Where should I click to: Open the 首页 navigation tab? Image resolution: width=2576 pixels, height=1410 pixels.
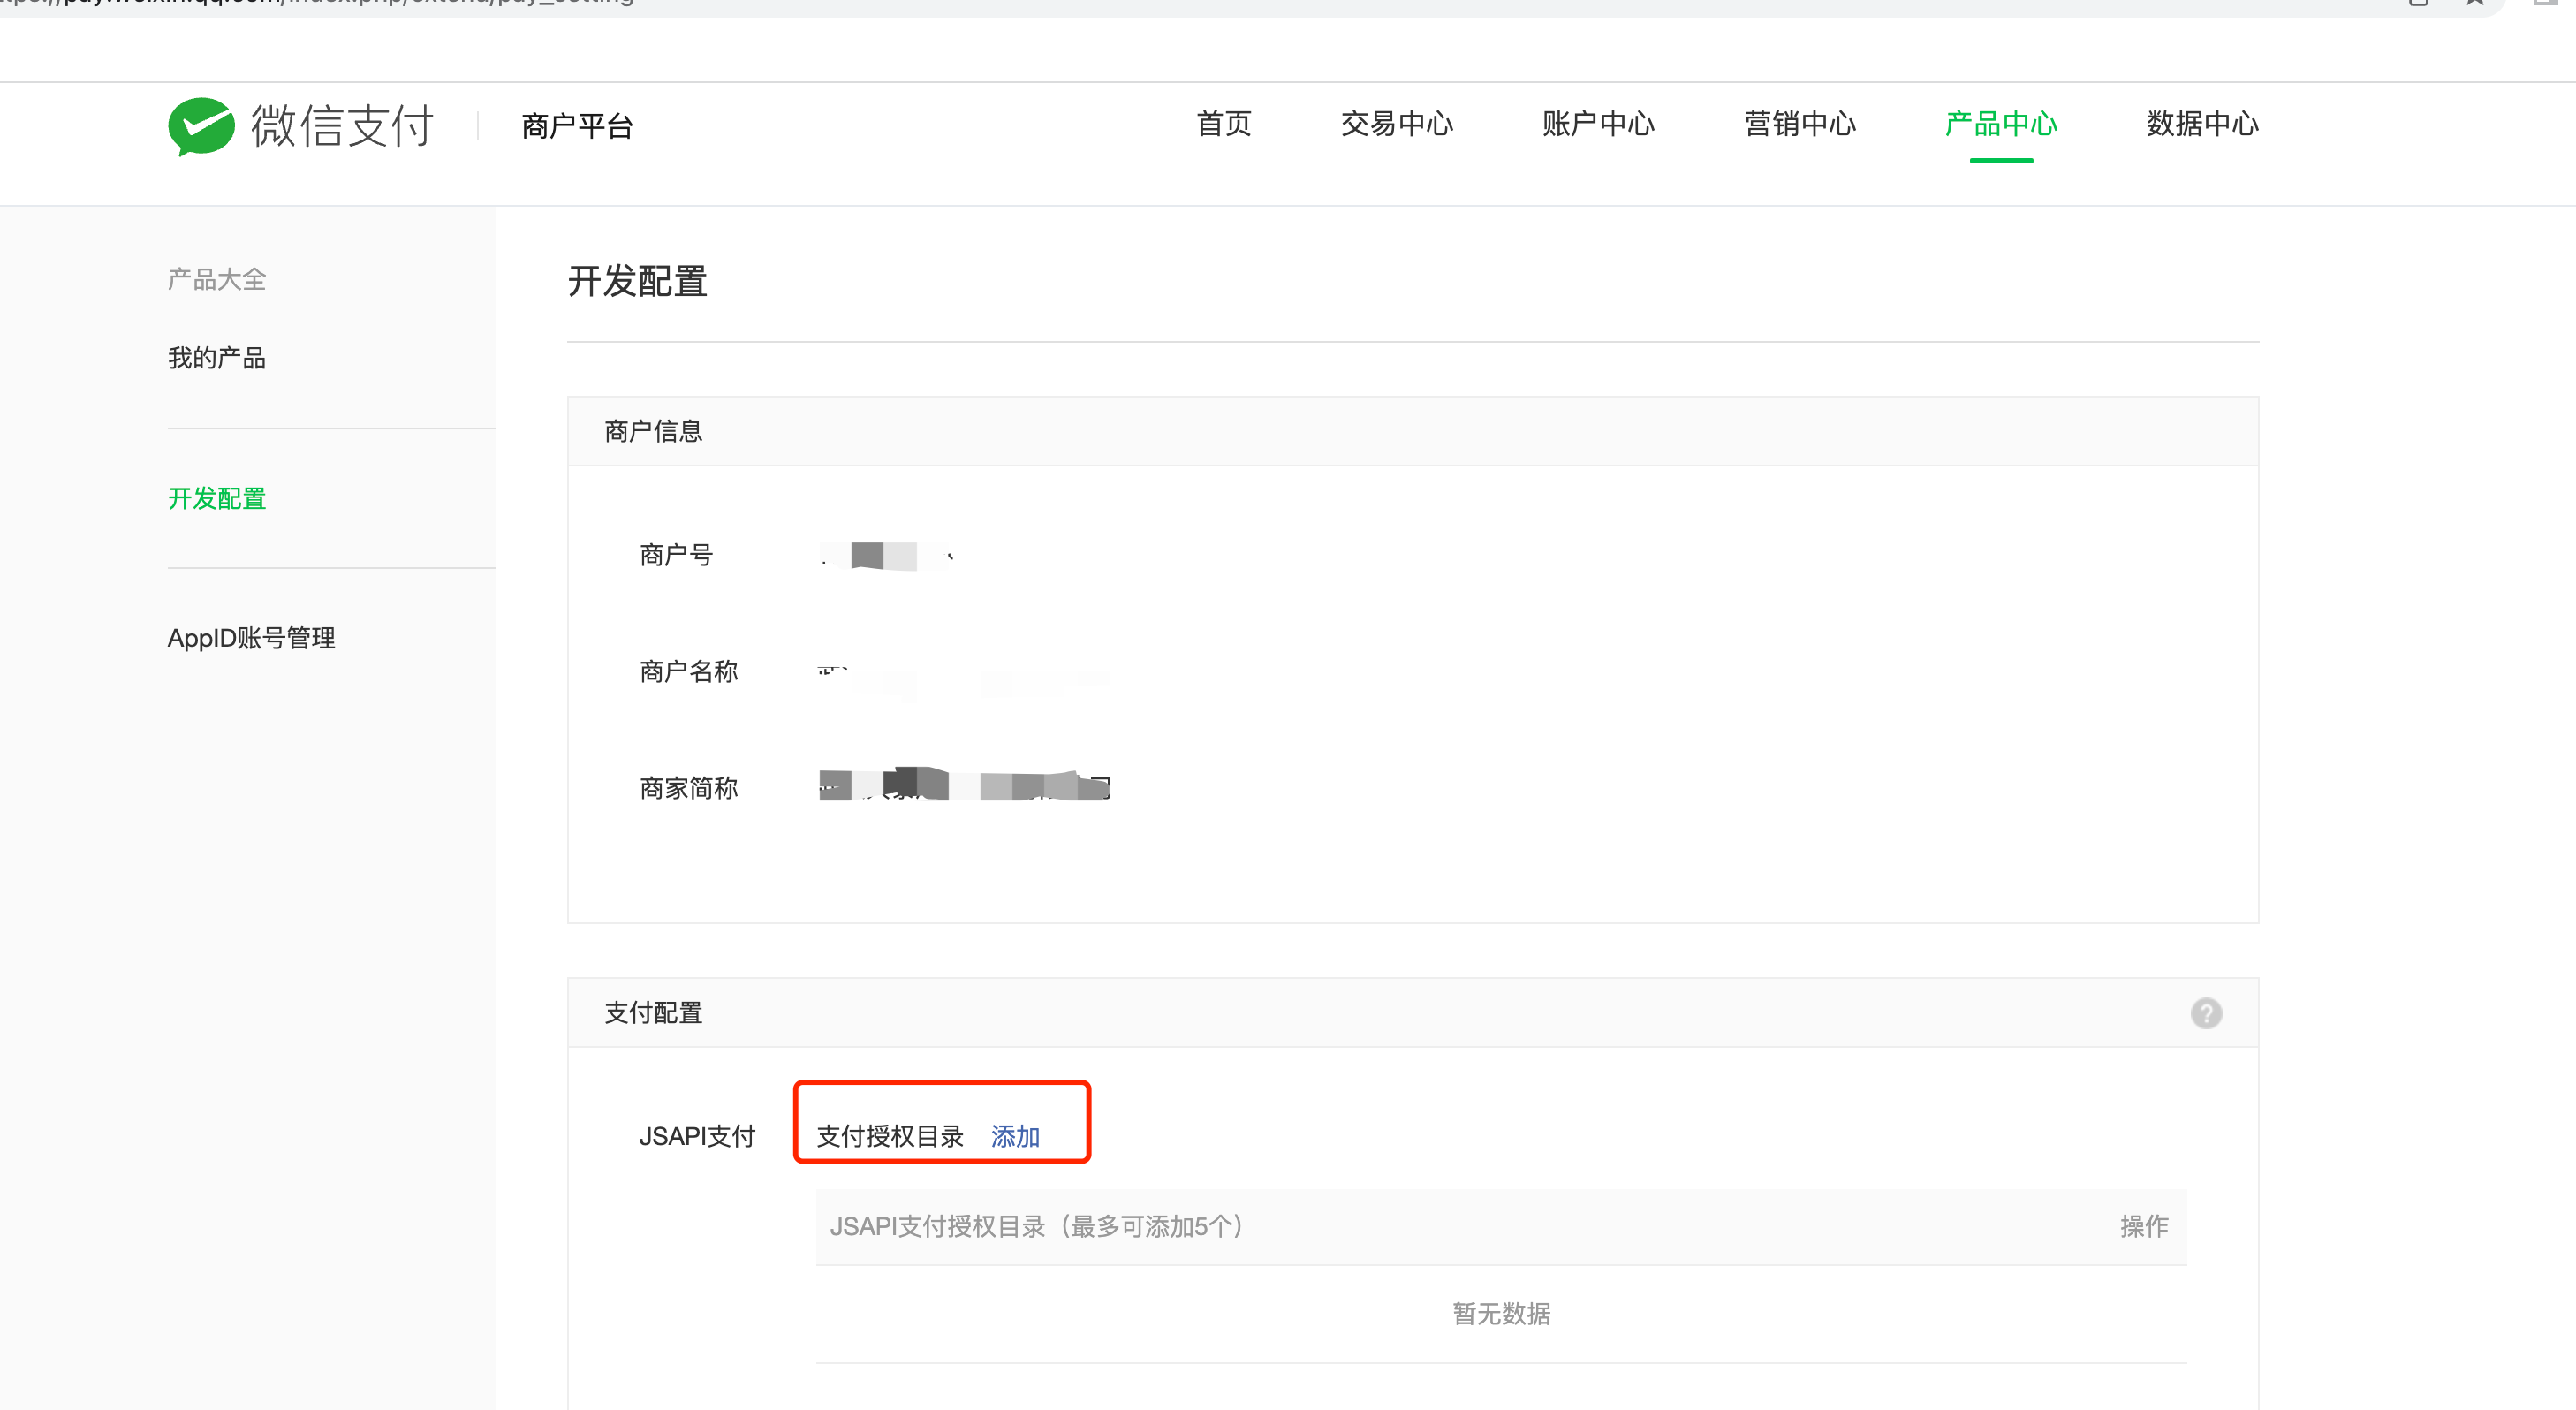1223,124
